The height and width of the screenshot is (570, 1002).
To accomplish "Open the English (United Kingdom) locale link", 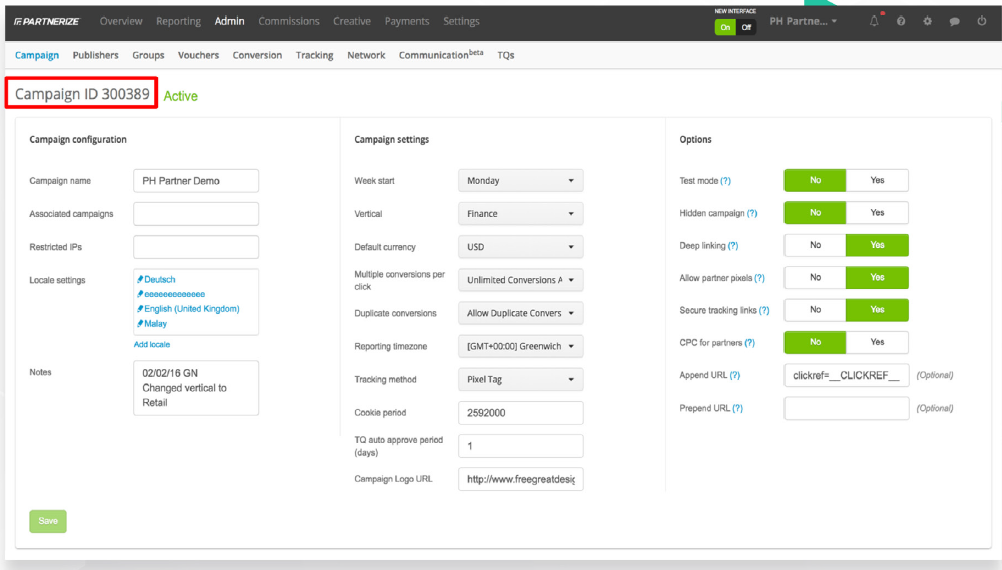I will (192, 309).
